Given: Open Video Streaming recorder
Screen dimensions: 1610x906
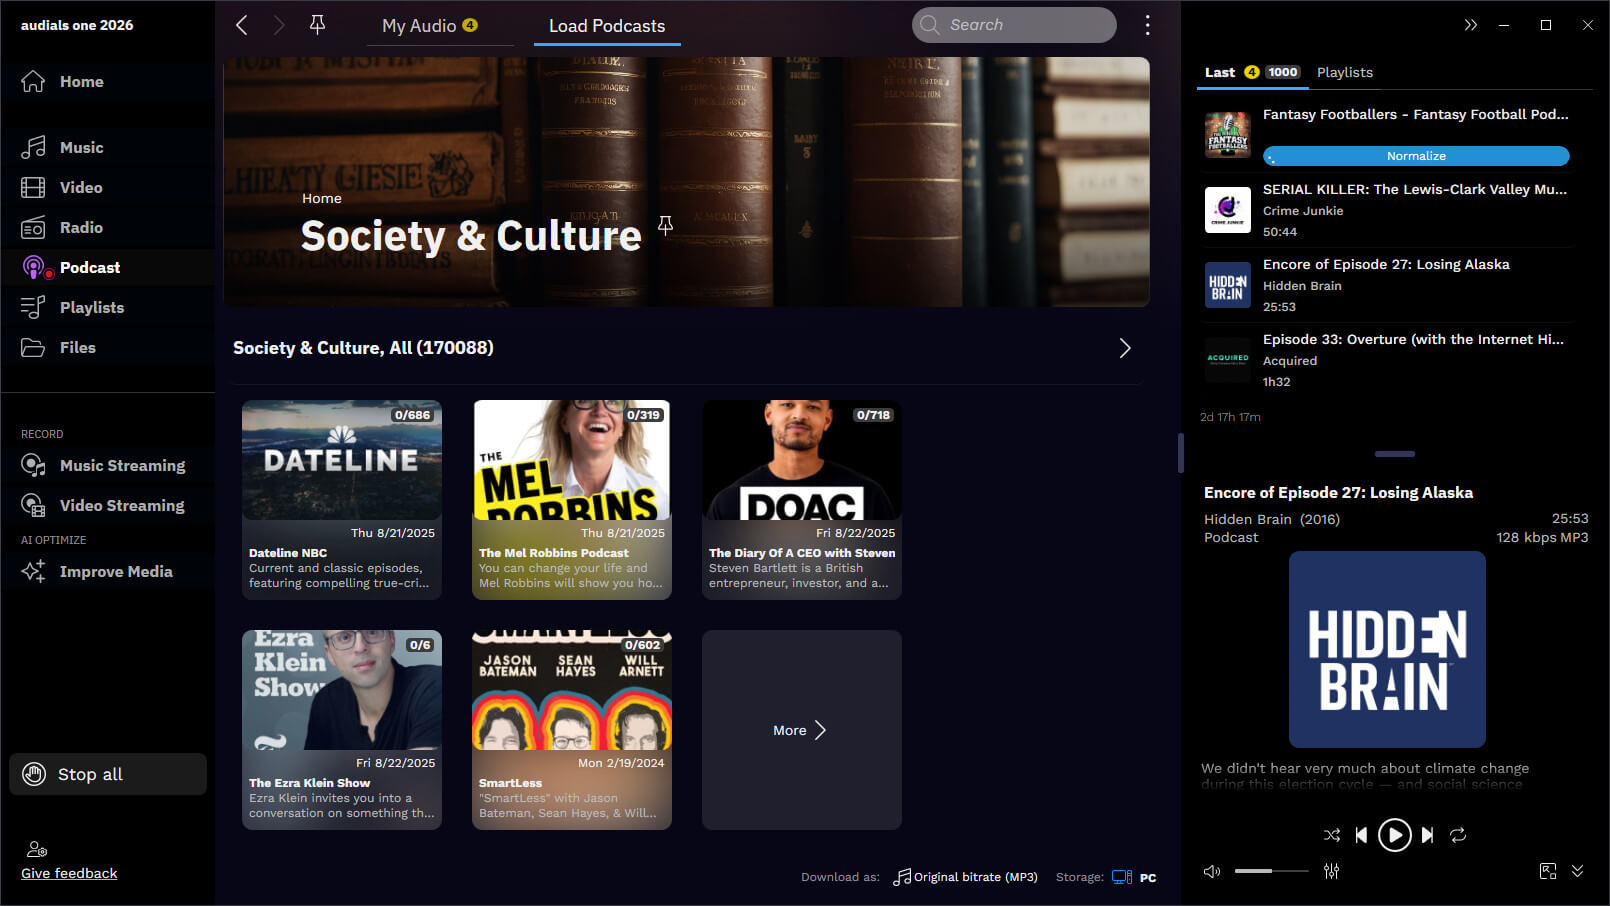Looking at the screenshot, I should pyautogui.click(x=122, y=505).
